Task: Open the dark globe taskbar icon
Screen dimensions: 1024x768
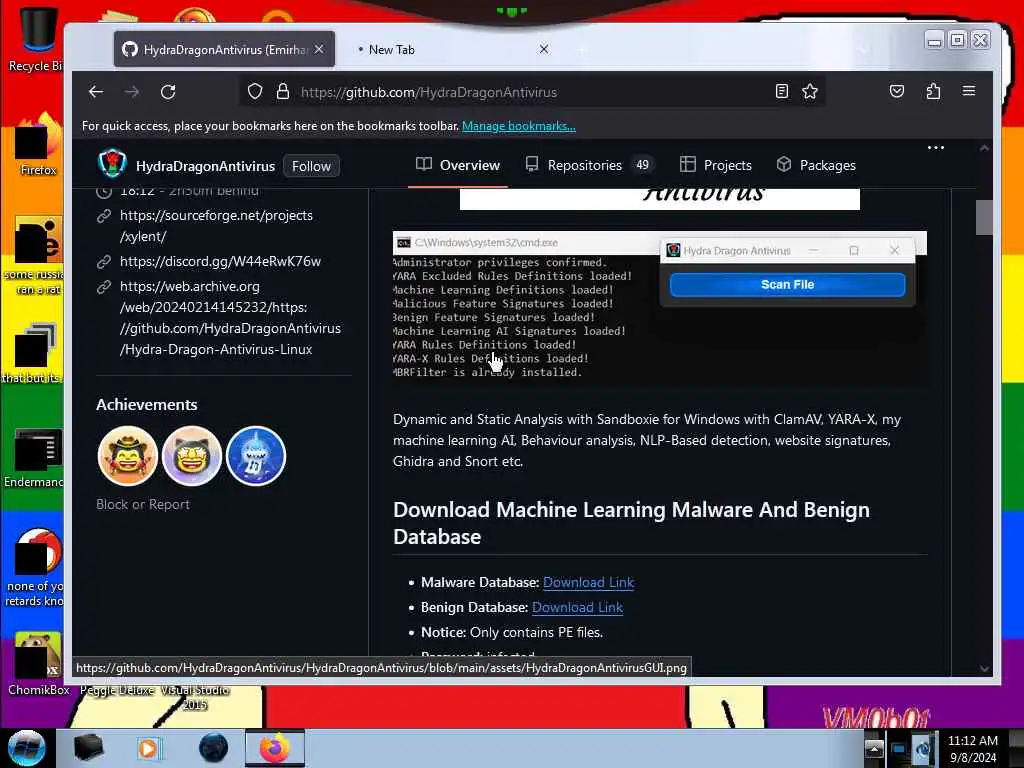Action: [213, 748]
